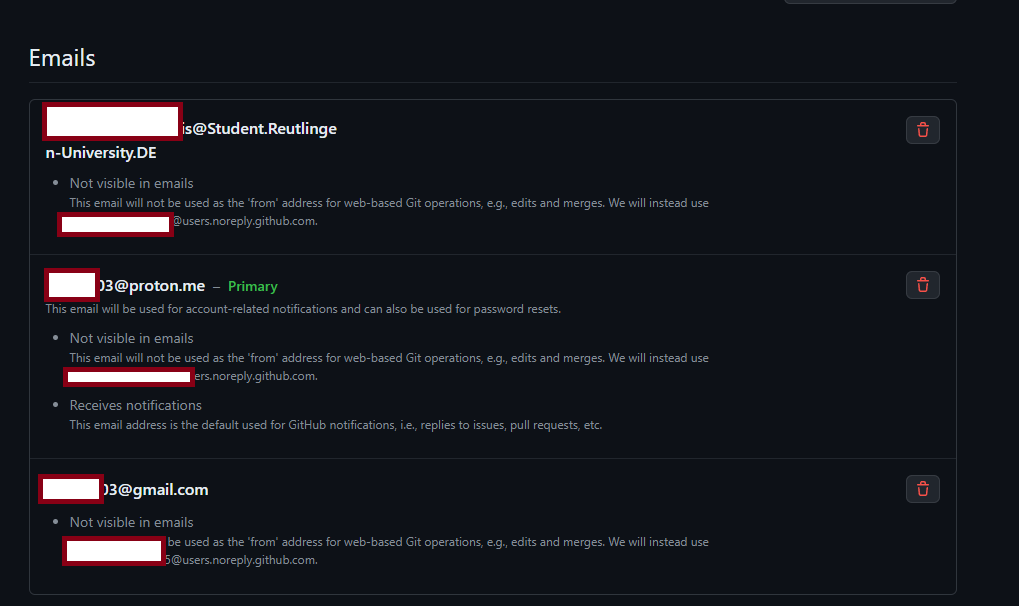The height and width of the screenshot is (606, 1019).
Task: Click the Emails section heading
Action: (62, 58)
